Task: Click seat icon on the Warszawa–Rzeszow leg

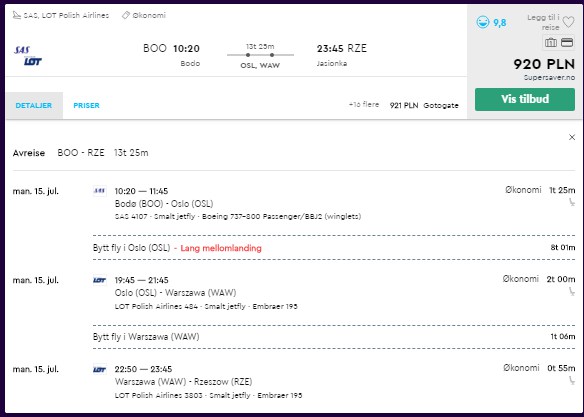Action: click(572, 381)
